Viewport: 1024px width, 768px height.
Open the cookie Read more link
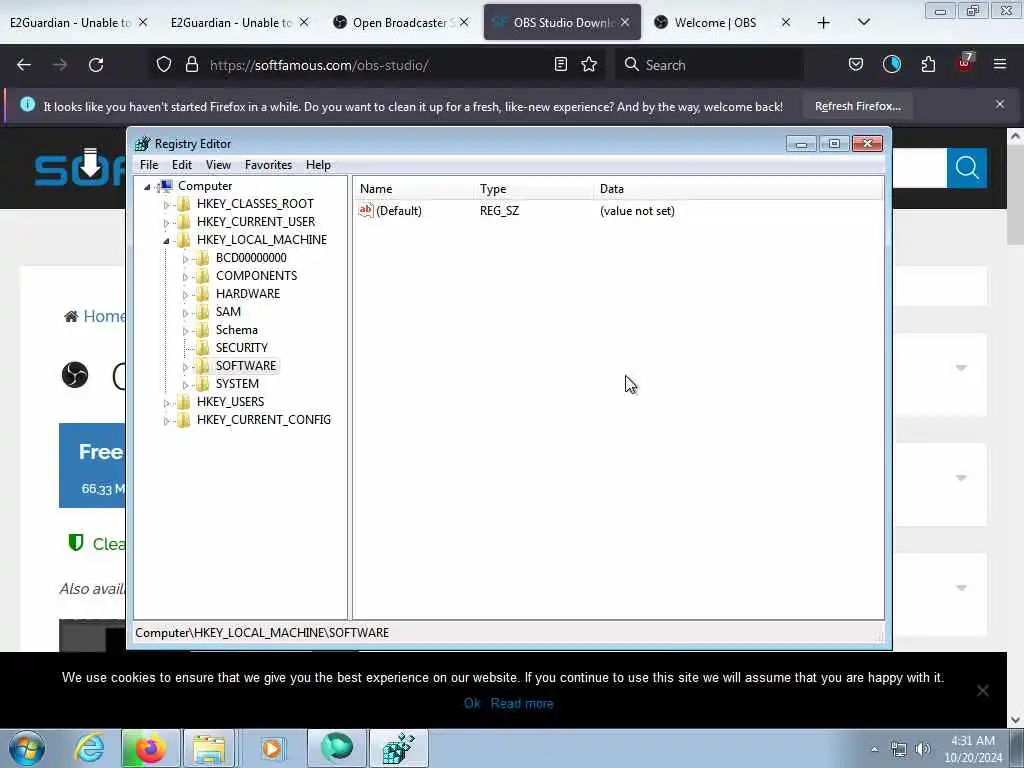click(x=522, y=703)
